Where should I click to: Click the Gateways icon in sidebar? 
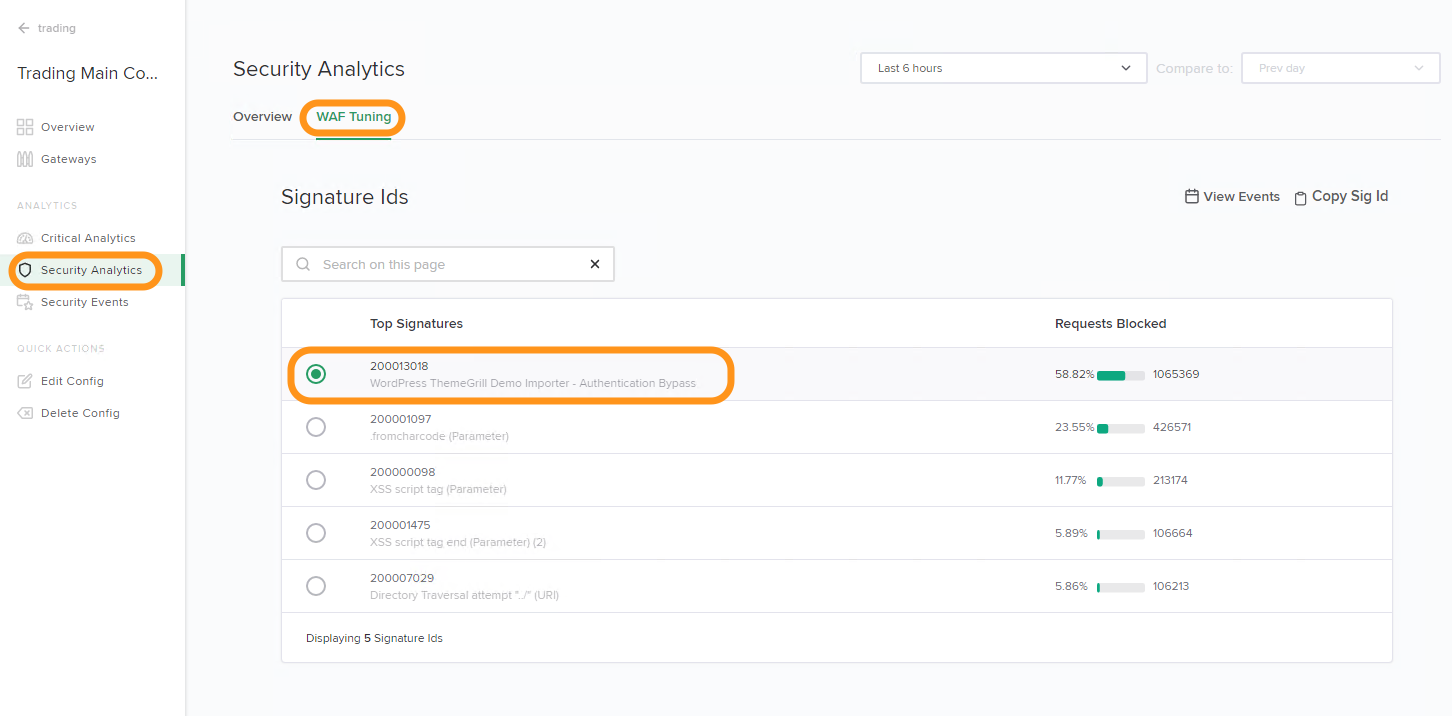tap(25, 159)
